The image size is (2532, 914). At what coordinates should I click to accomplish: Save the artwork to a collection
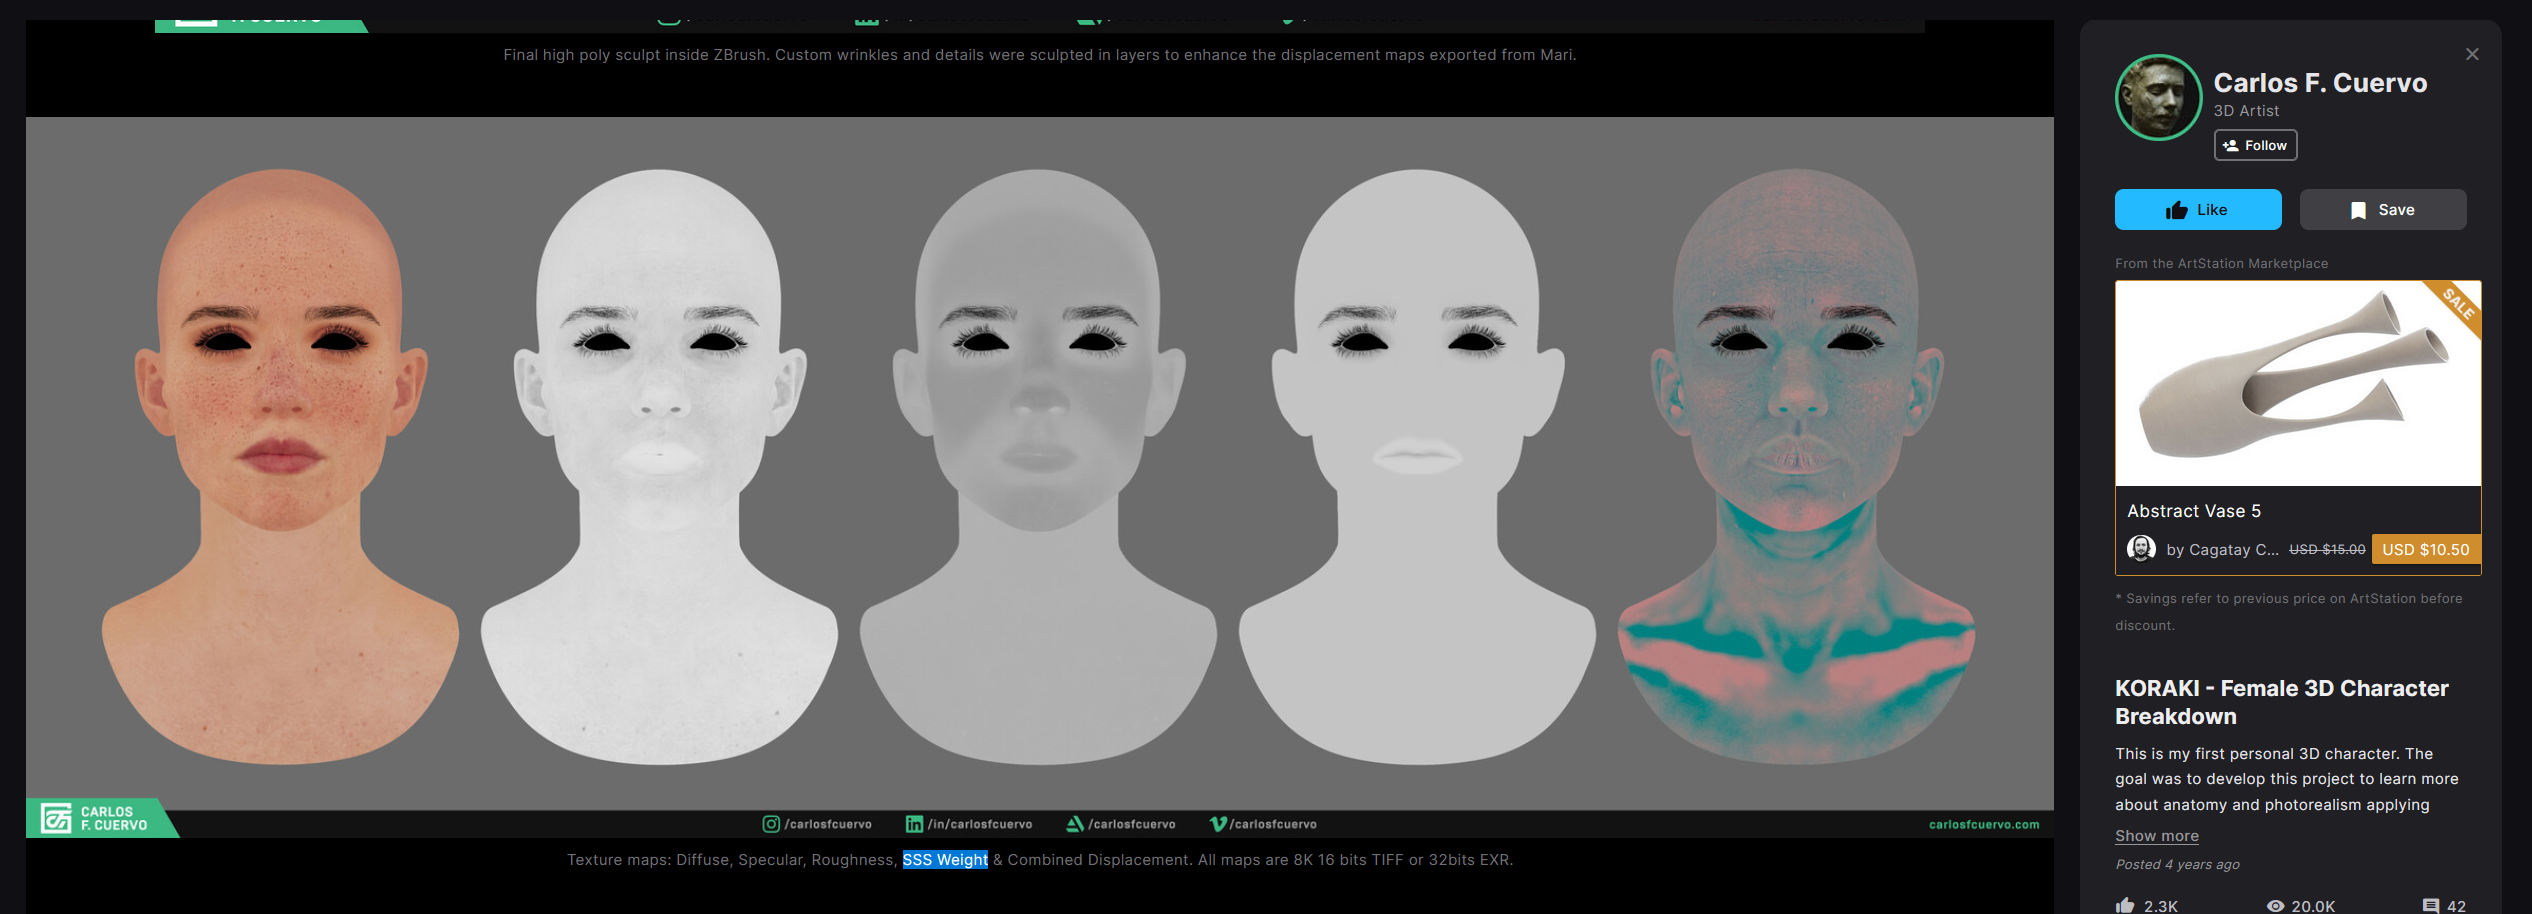pyautogui.click(x=2382, y=210)
